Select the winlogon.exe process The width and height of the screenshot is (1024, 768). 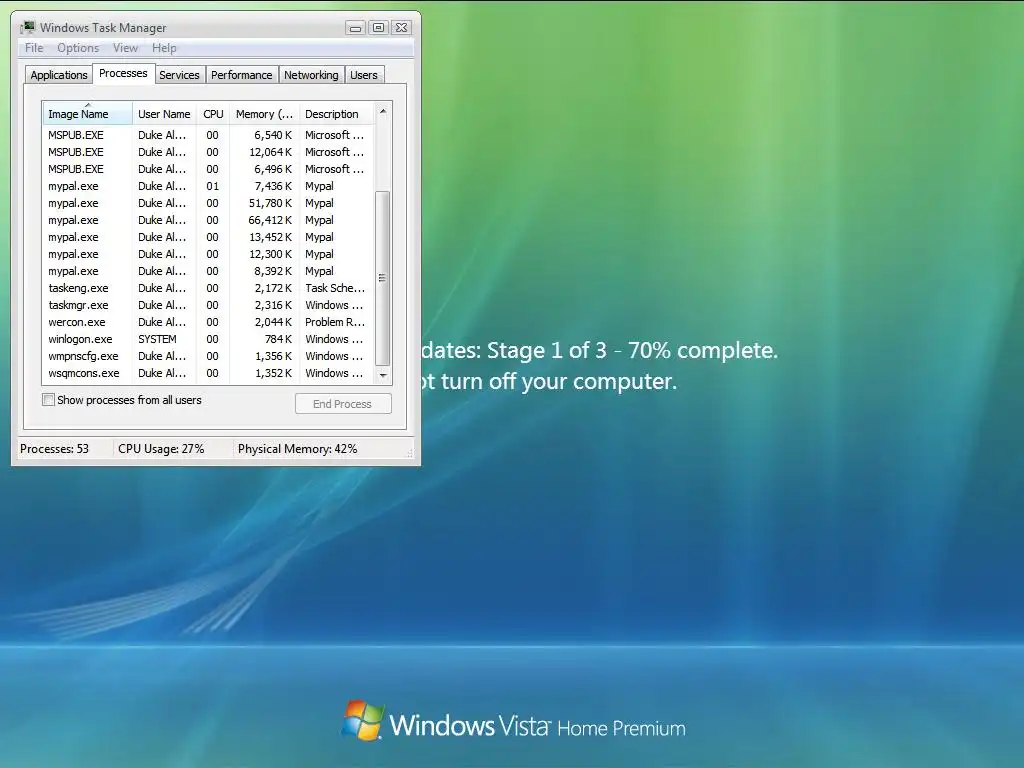pos(208,338)
